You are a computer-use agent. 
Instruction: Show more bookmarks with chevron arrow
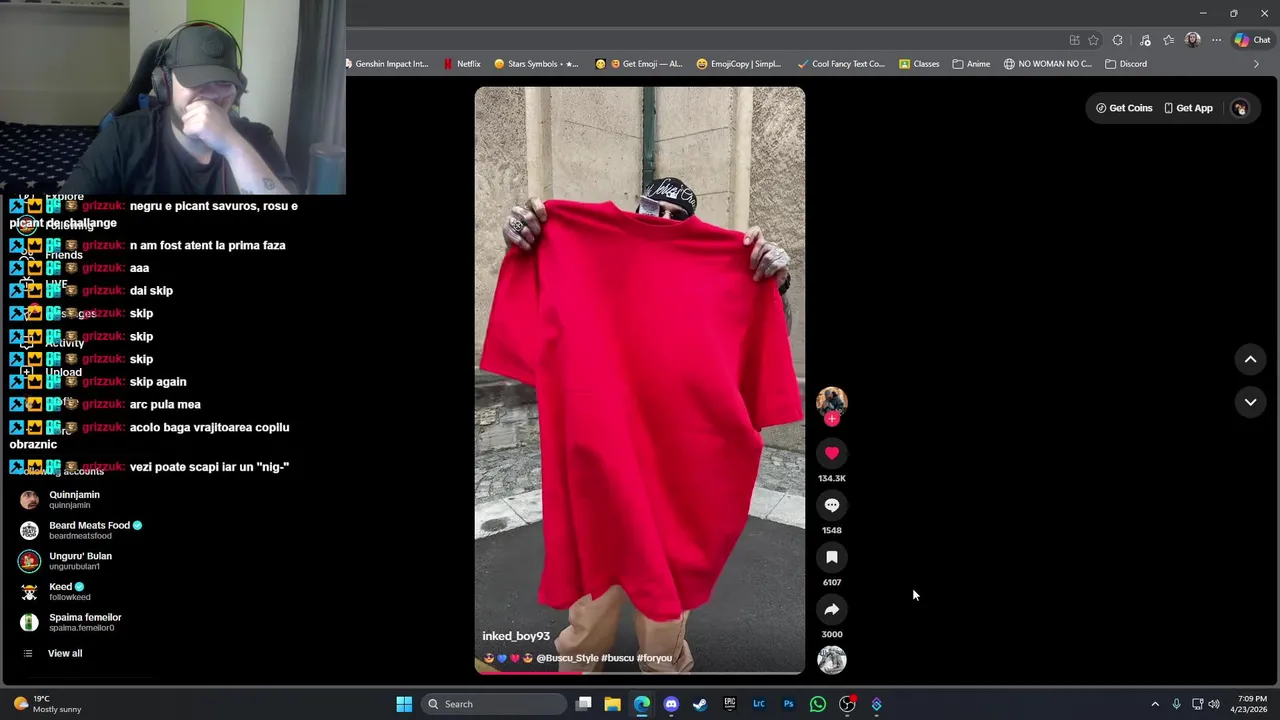click(x=1256, y=64)
